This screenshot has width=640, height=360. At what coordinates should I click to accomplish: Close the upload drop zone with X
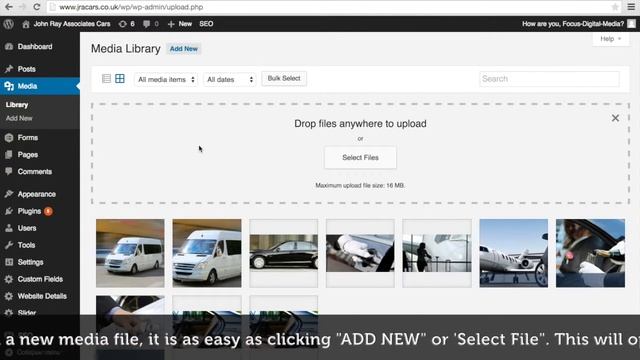click(x=615, y=118)
